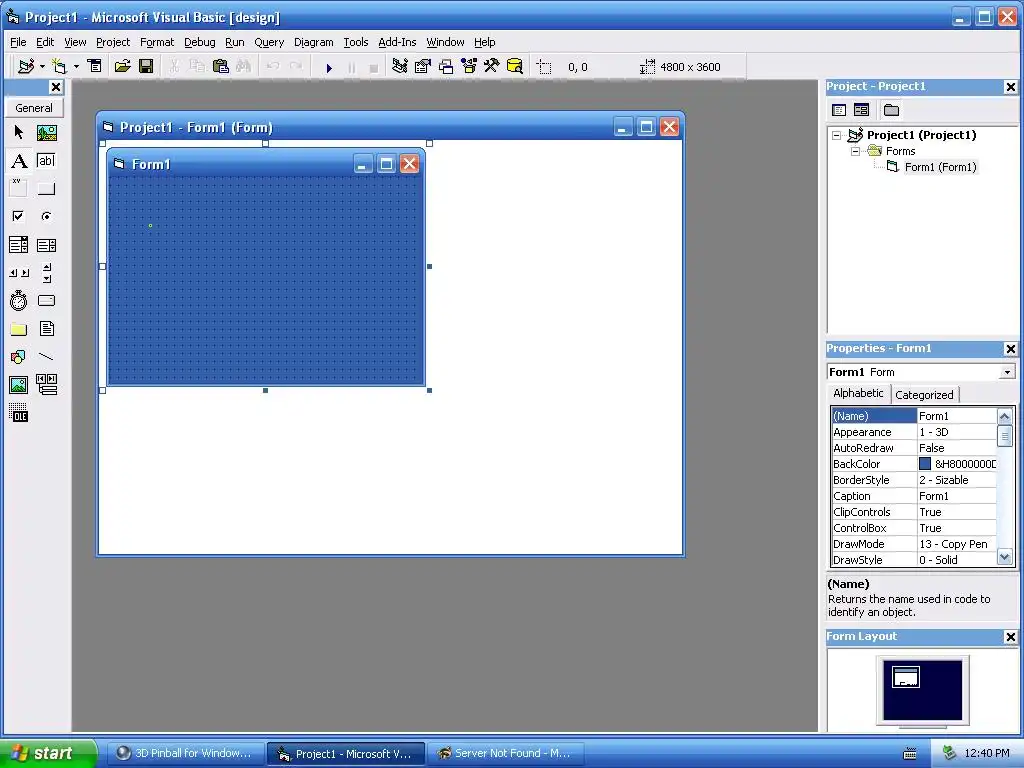This screenshot has width=1024, height=768.
Task: Open the Format menu
Action: (157, 42)
